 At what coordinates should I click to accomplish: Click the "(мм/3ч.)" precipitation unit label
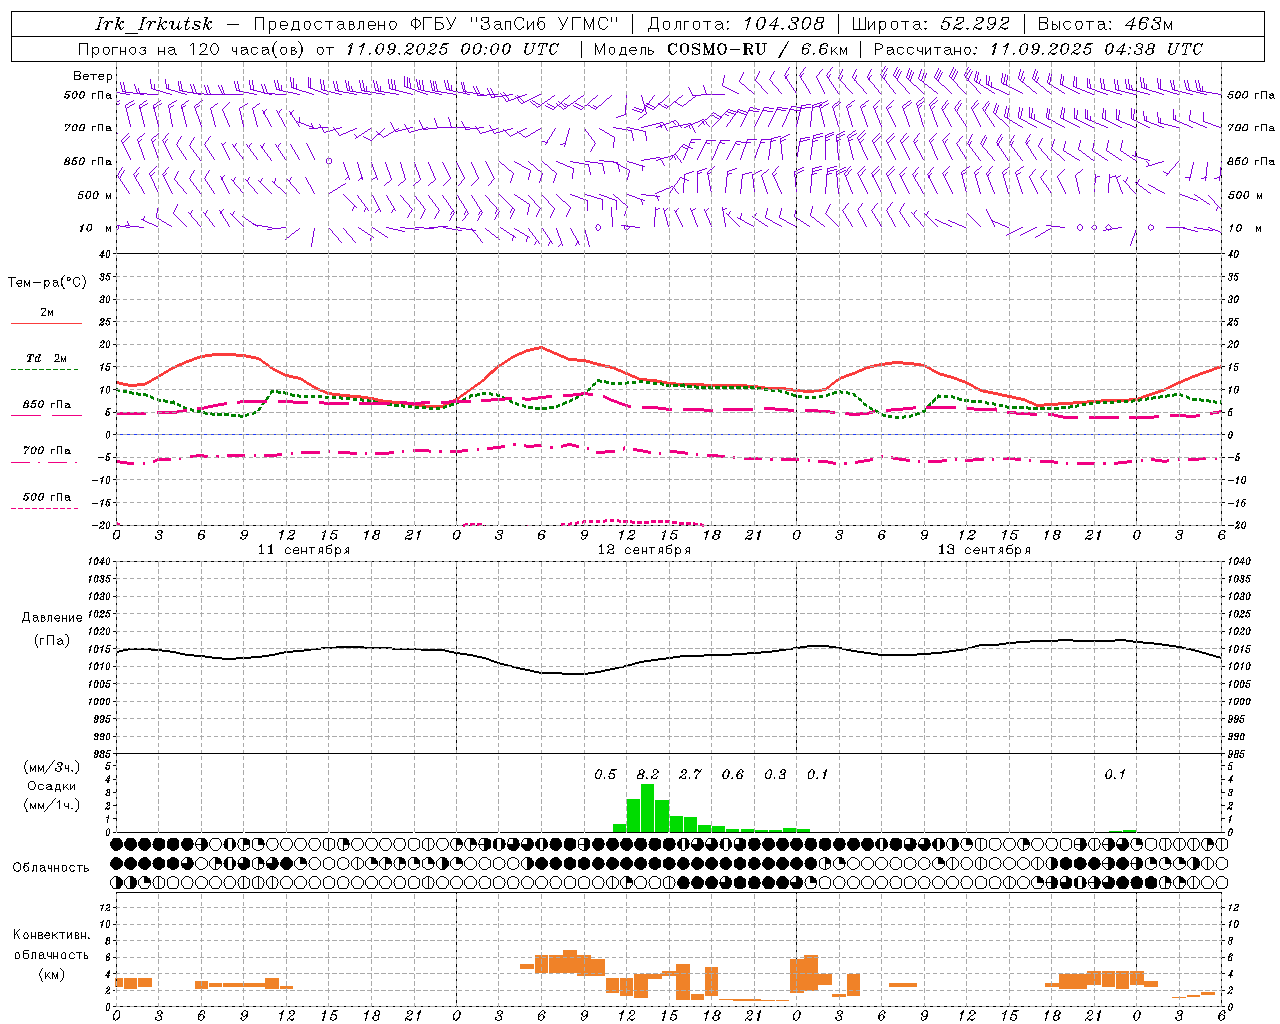click(52, 767)
